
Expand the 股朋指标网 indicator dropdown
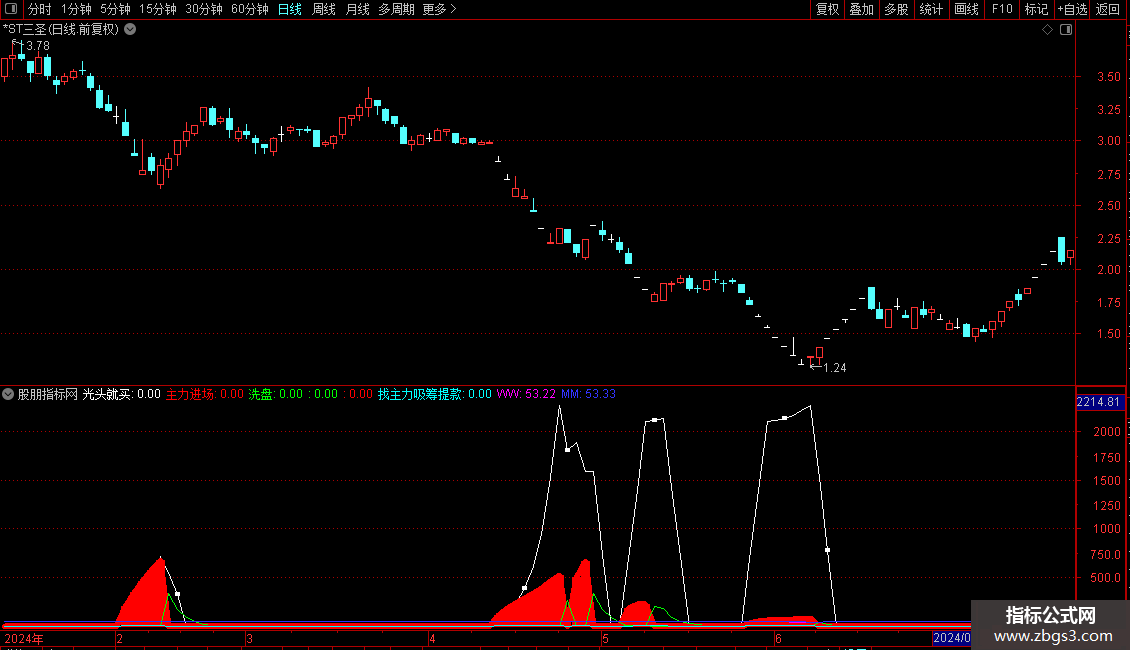point(8,394)
